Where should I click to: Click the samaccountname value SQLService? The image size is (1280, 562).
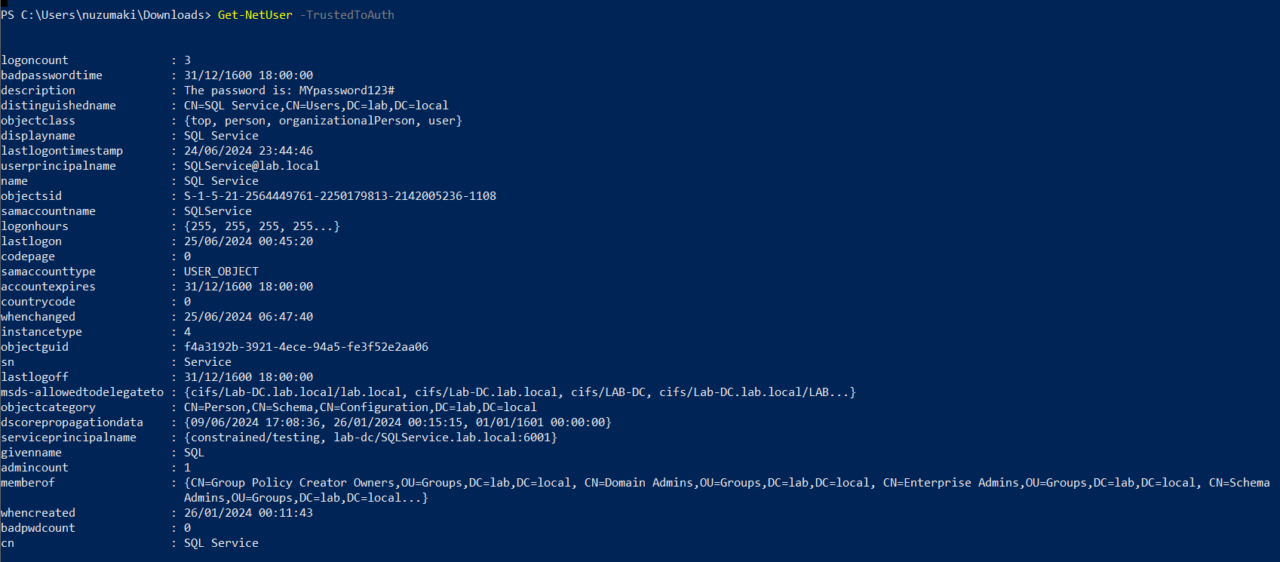pos(218,211)
